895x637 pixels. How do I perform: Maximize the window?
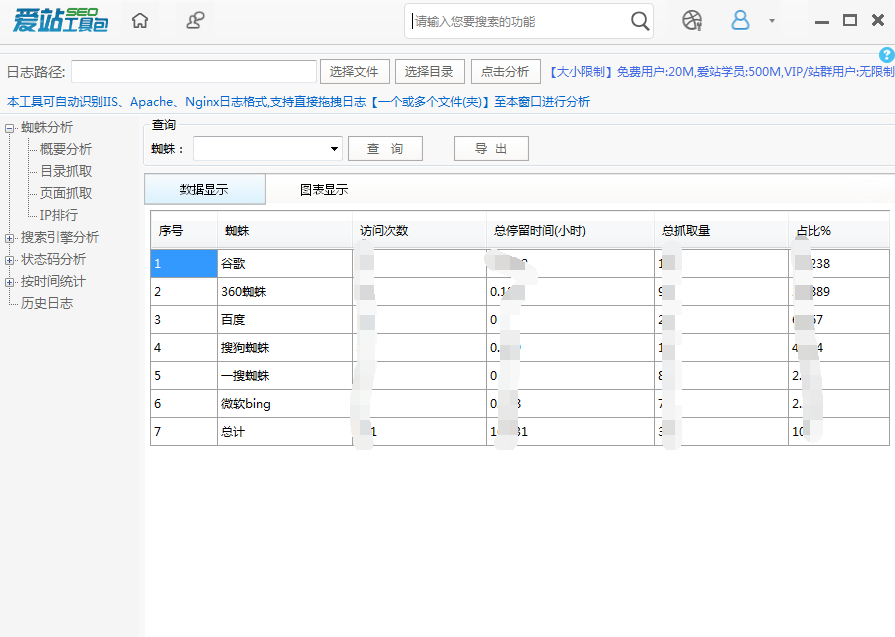point(850,21)
